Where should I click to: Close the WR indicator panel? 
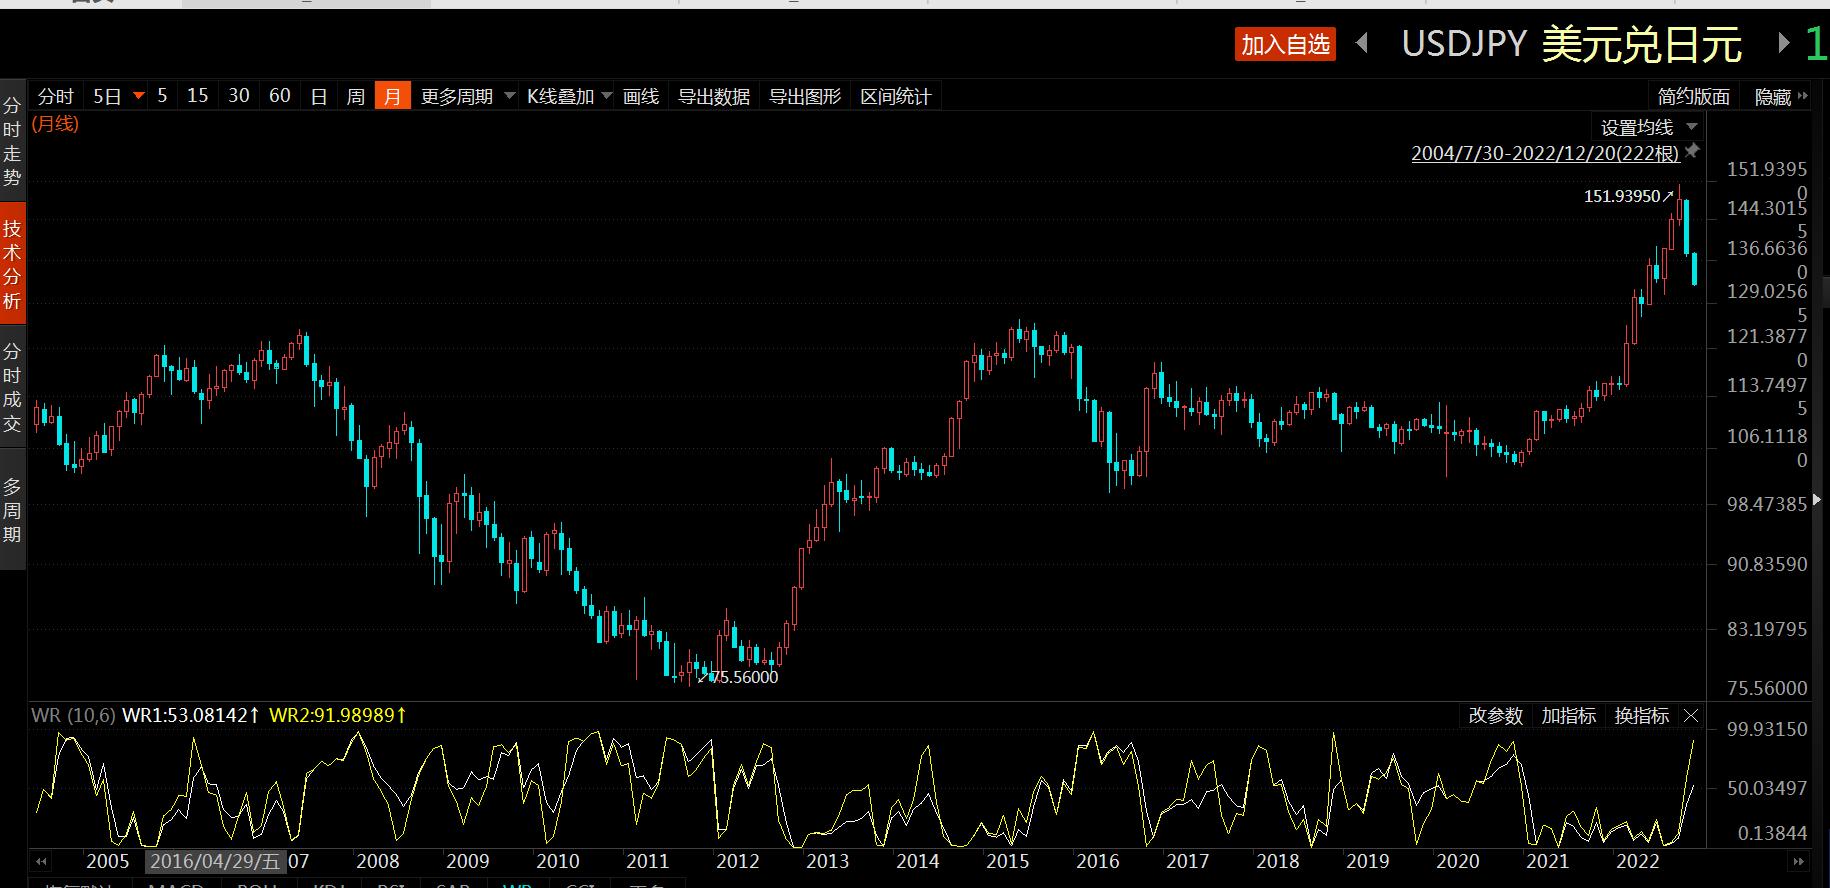point(1691,716)
